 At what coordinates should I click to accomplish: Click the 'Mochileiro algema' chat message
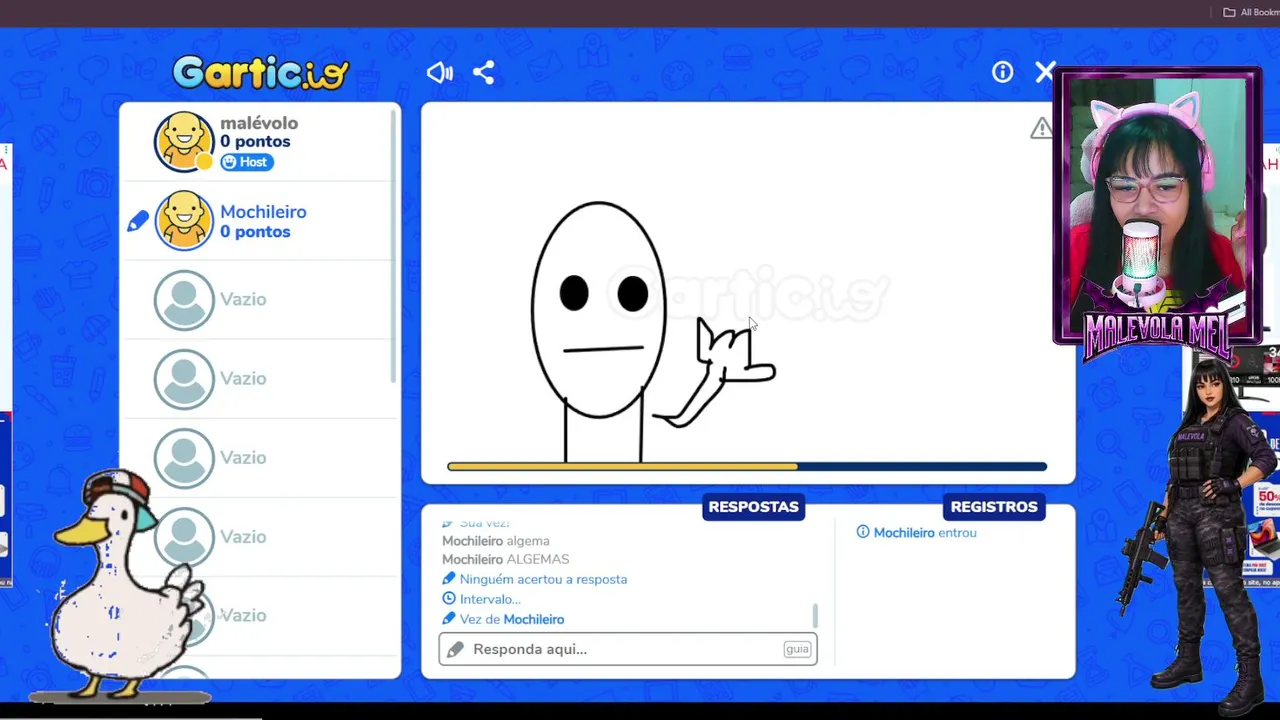[x=496, y=541]
